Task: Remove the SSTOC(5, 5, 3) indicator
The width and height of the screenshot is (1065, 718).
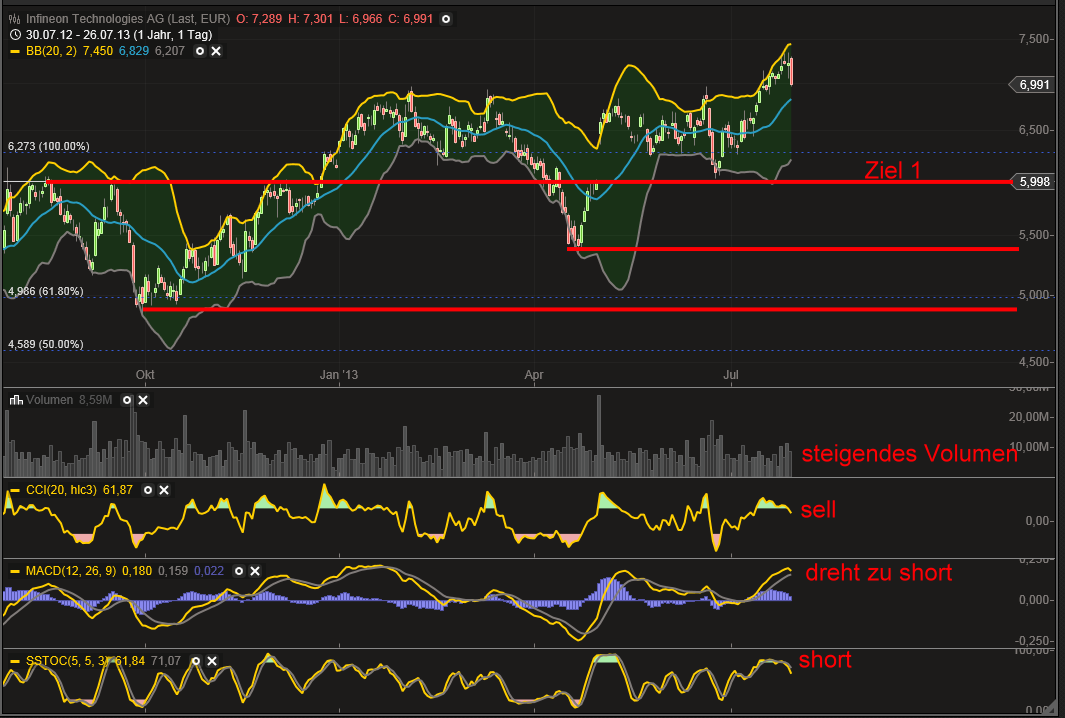Action: (212, 661)
